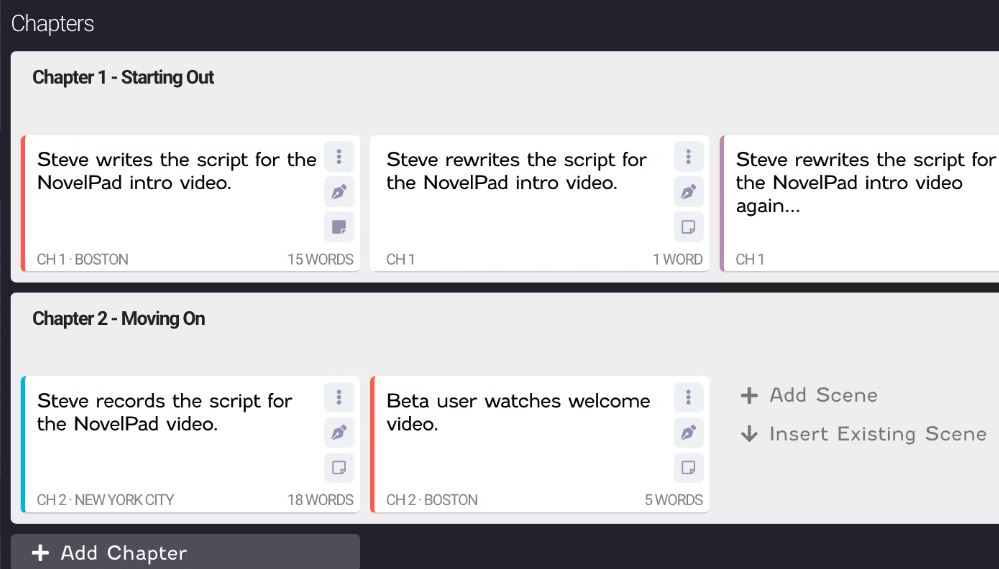Screen dimensions: 999x569
Task: Open three-dot menu on first Chapter 1 scene
Action: tap(339, 157)
